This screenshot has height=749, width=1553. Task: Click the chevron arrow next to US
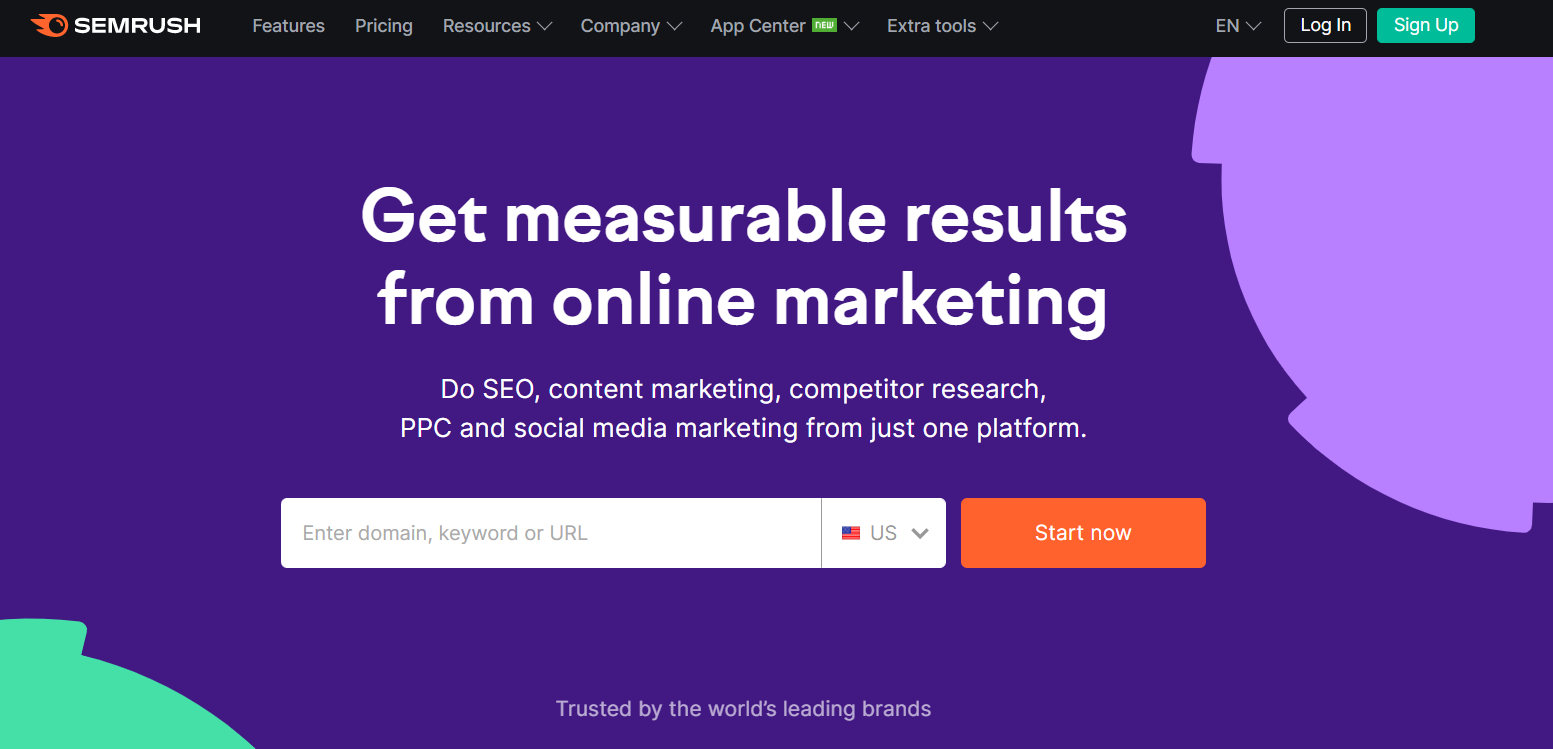click(x=920, y=533)
